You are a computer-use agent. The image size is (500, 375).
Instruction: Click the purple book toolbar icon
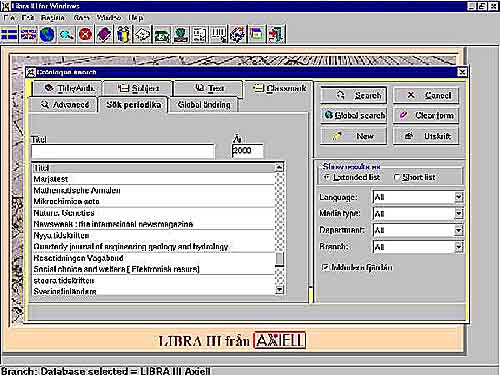[x=104, y=34]
